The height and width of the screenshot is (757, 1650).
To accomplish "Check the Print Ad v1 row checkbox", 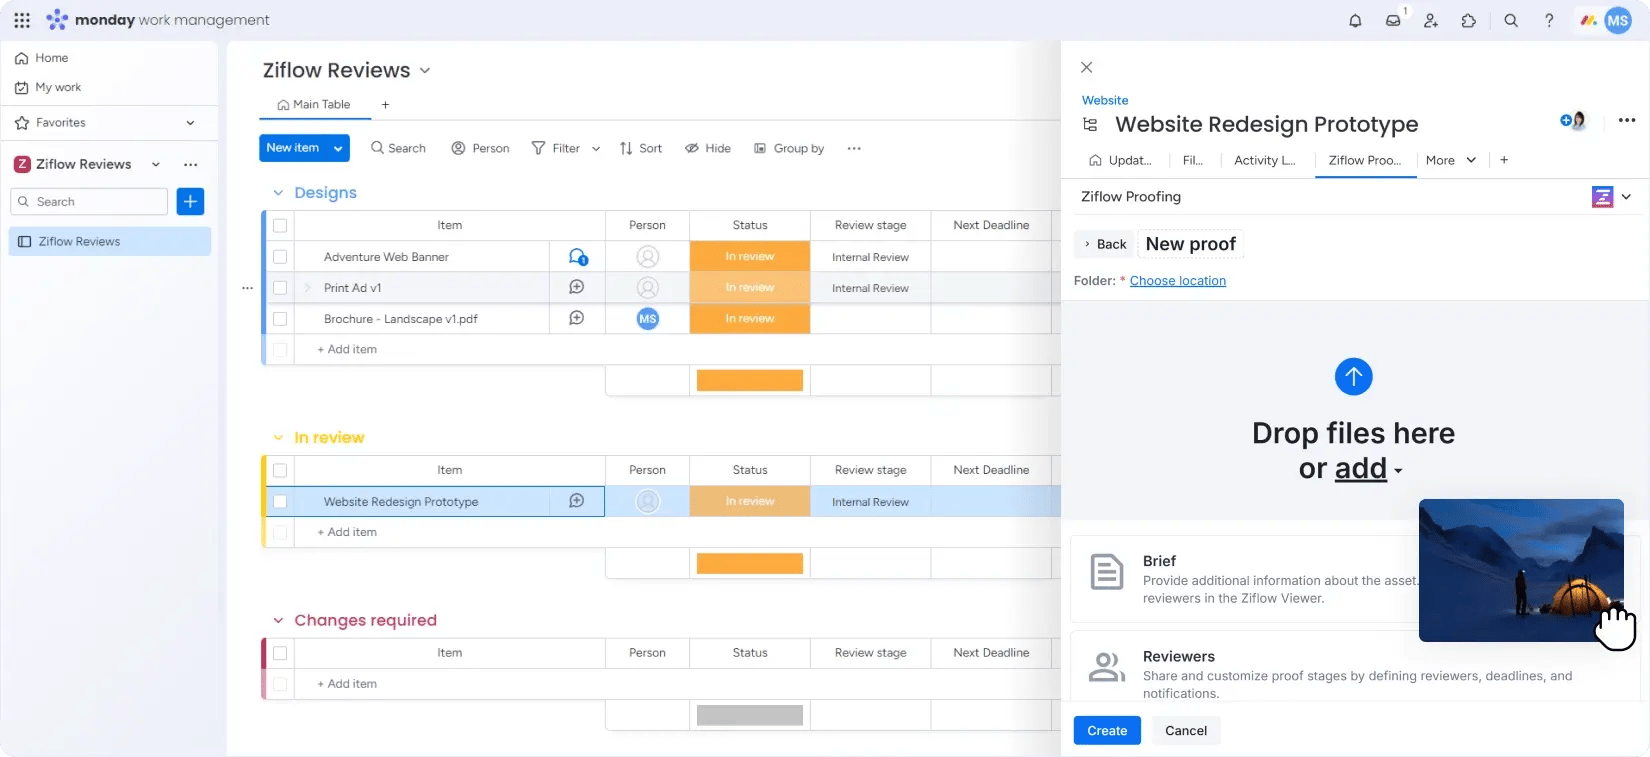I will (280, 288).
